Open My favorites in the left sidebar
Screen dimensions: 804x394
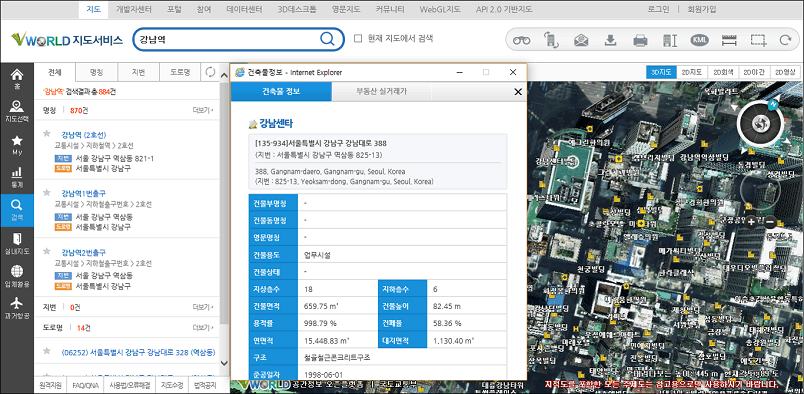[x=17, y=146]
